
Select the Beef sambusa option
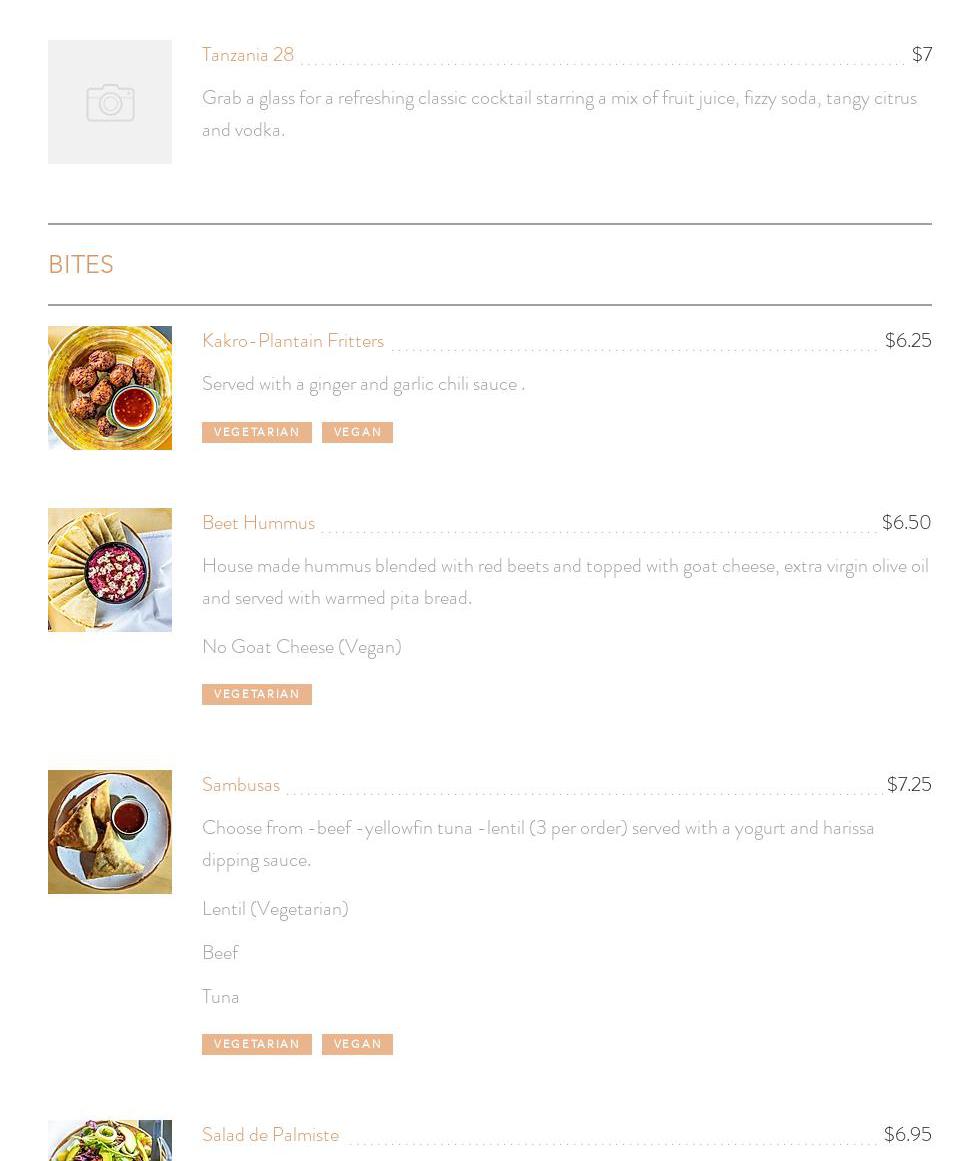point(220,953)
